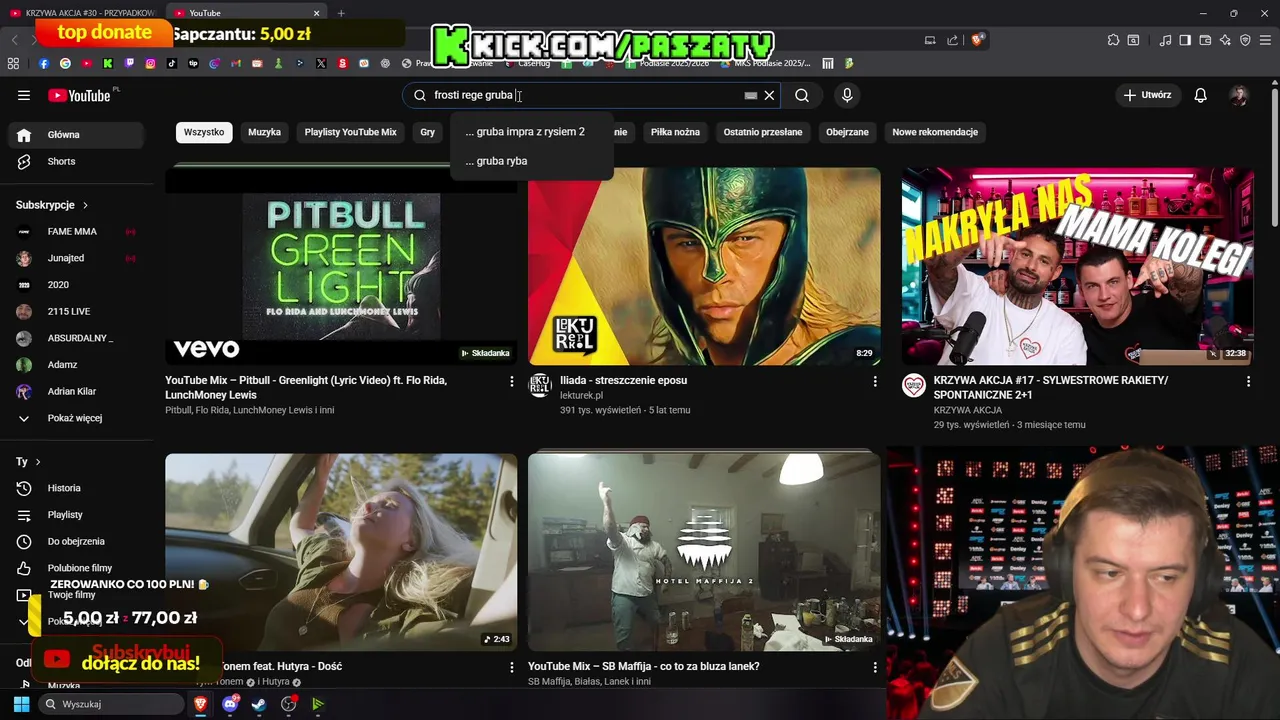Open the Twitch bookmark icon
The image size is (1280, 720).
click(x=129, y=63)
